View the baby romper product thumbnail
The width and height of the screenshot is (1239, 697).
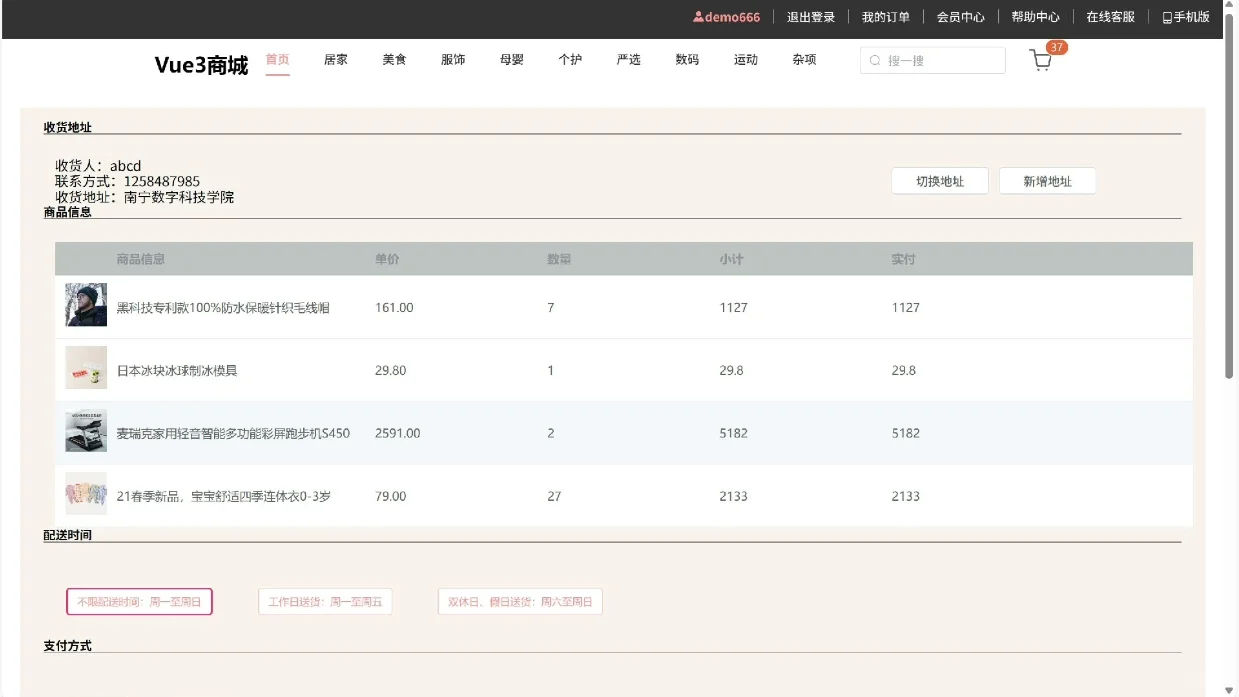pyautogui.click(x=85, y=493)
